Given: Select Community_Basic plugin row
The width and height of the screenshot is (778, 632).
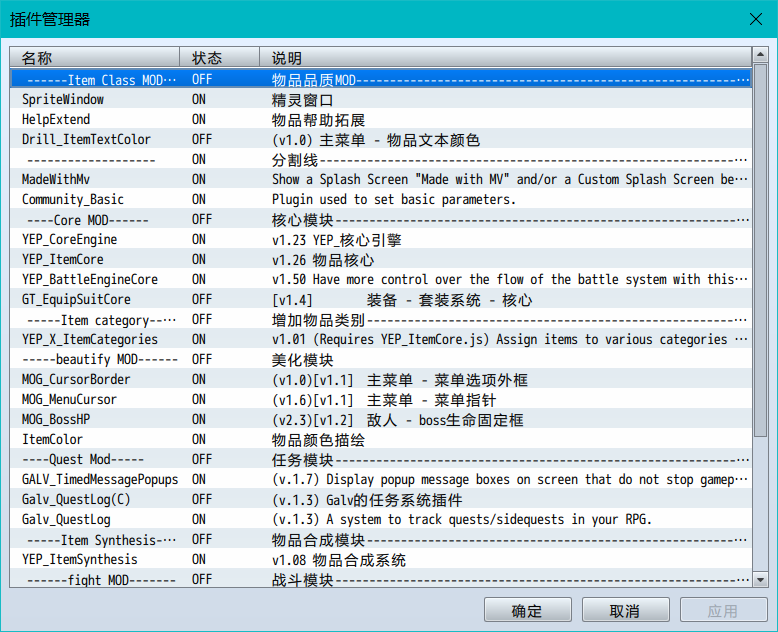Looking at the screenshot, I should click(x=380, y=199).
